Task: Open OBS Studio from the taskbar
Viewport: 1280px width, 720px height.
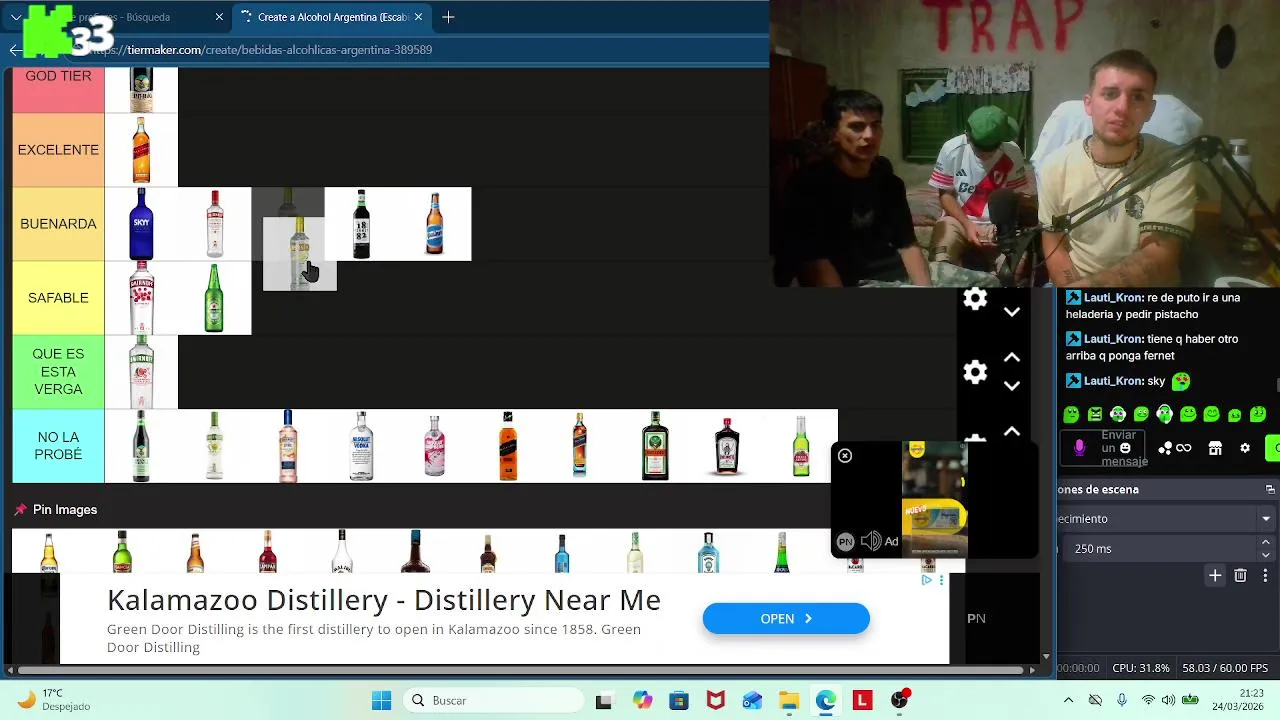Action: point(900,701)
